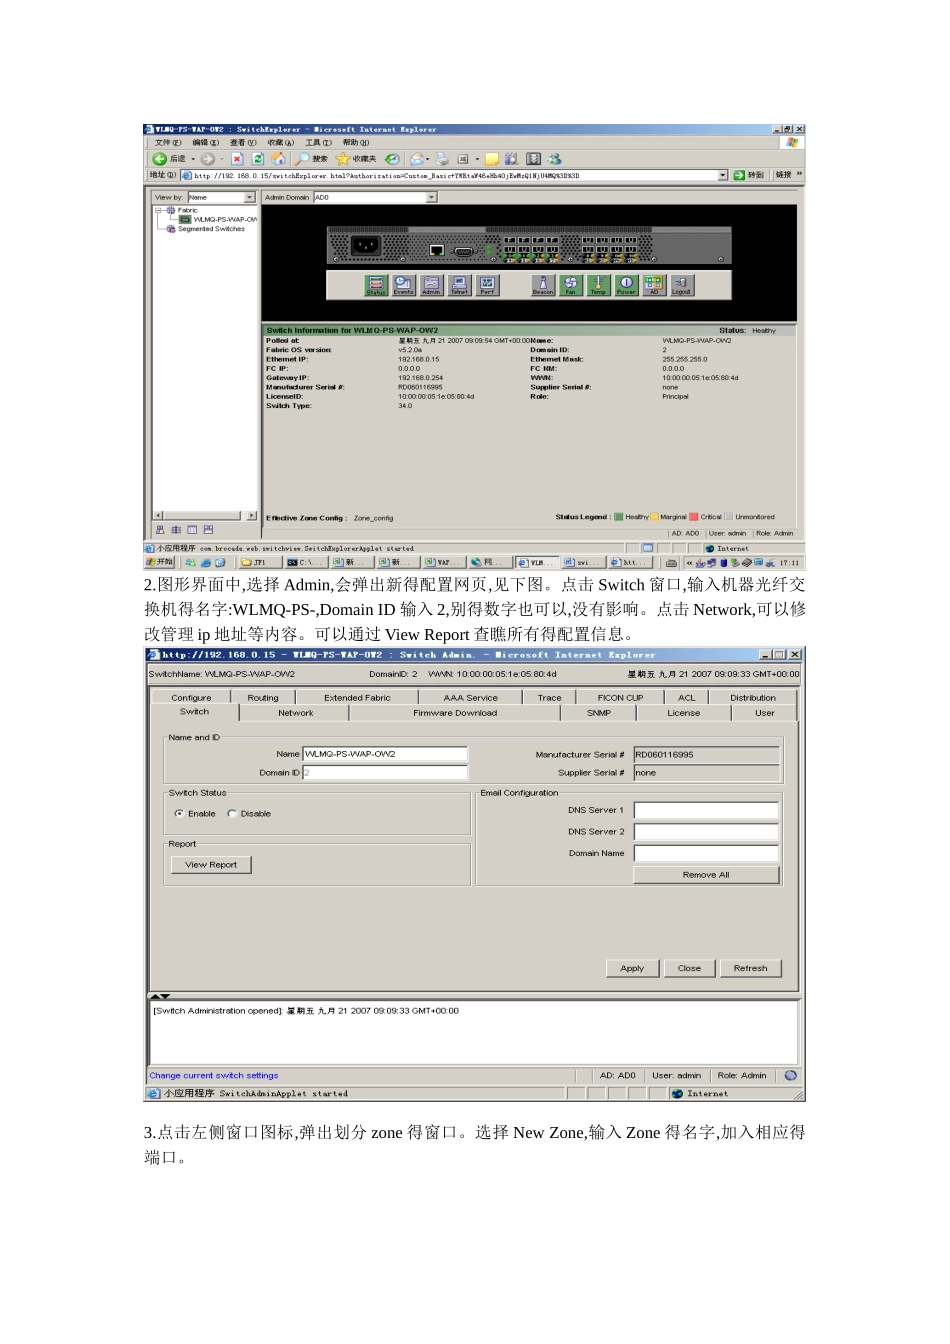Select the Enable radio button
Viewport: 950px width, 1344px height.
point(179,814)
